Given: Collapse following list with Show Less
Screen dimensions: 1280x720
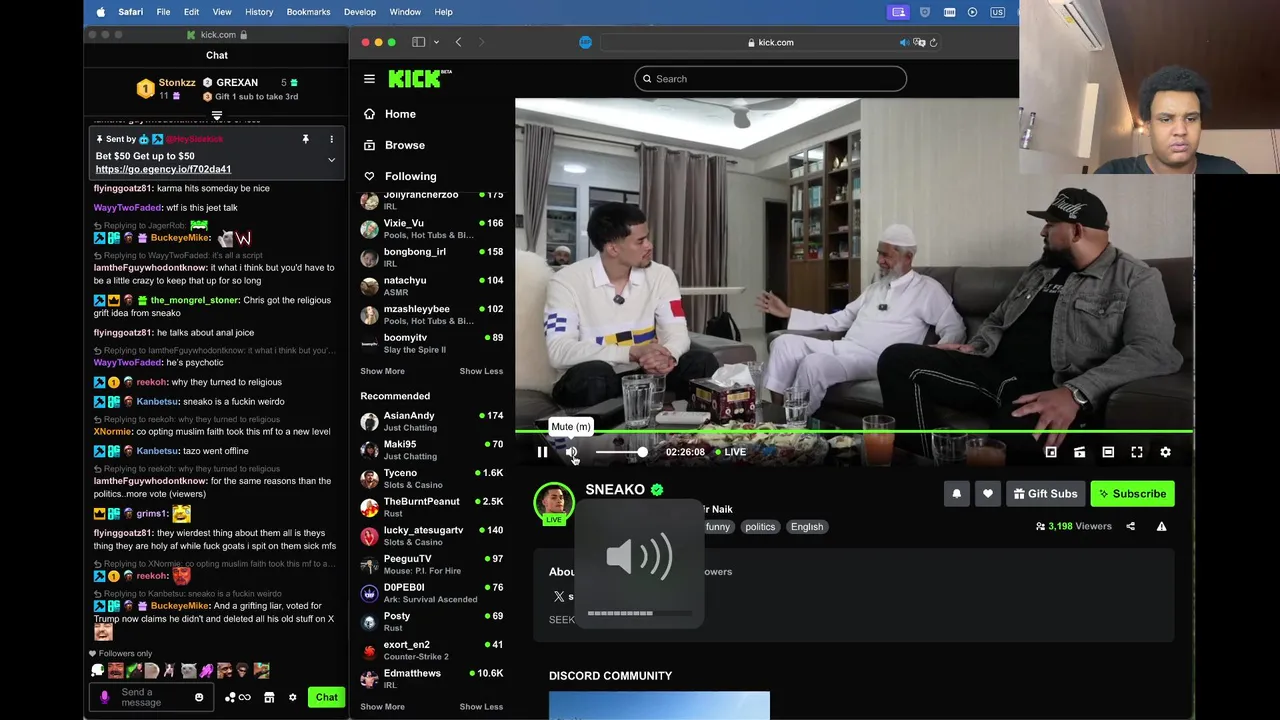Looking at the screenshot, I should point(481,371).
